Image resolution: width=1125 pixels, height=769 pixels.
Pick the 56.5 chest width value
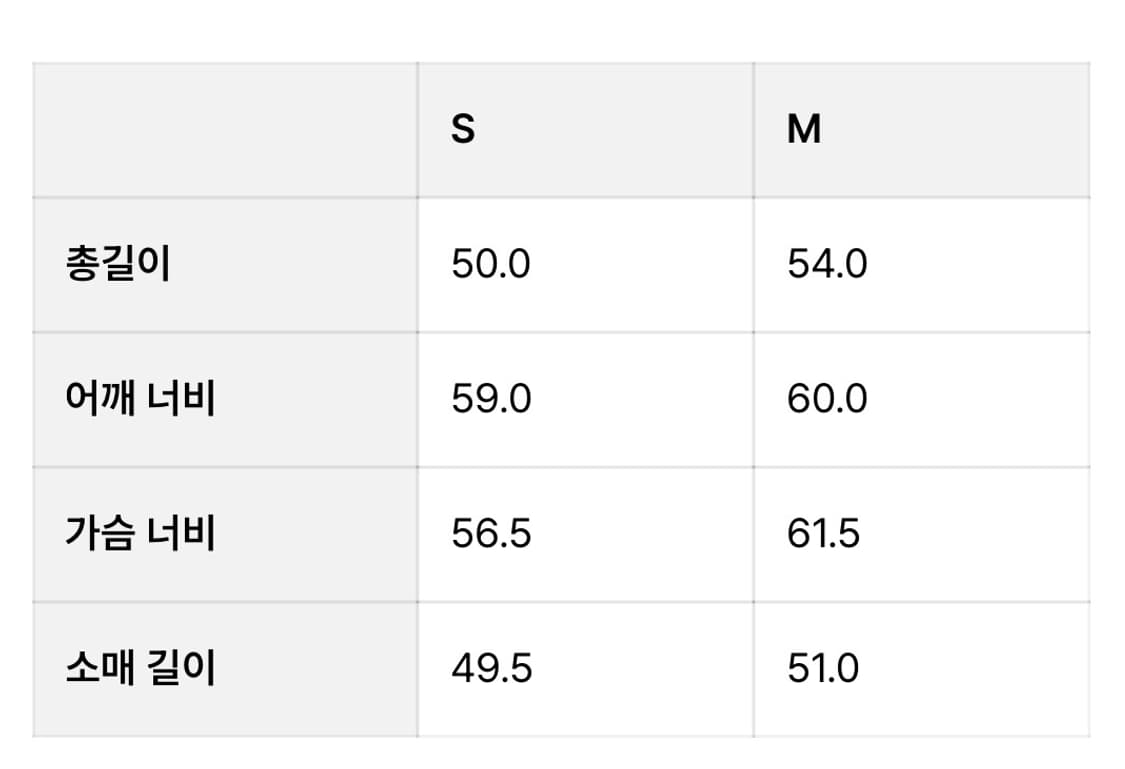[491, 534]
